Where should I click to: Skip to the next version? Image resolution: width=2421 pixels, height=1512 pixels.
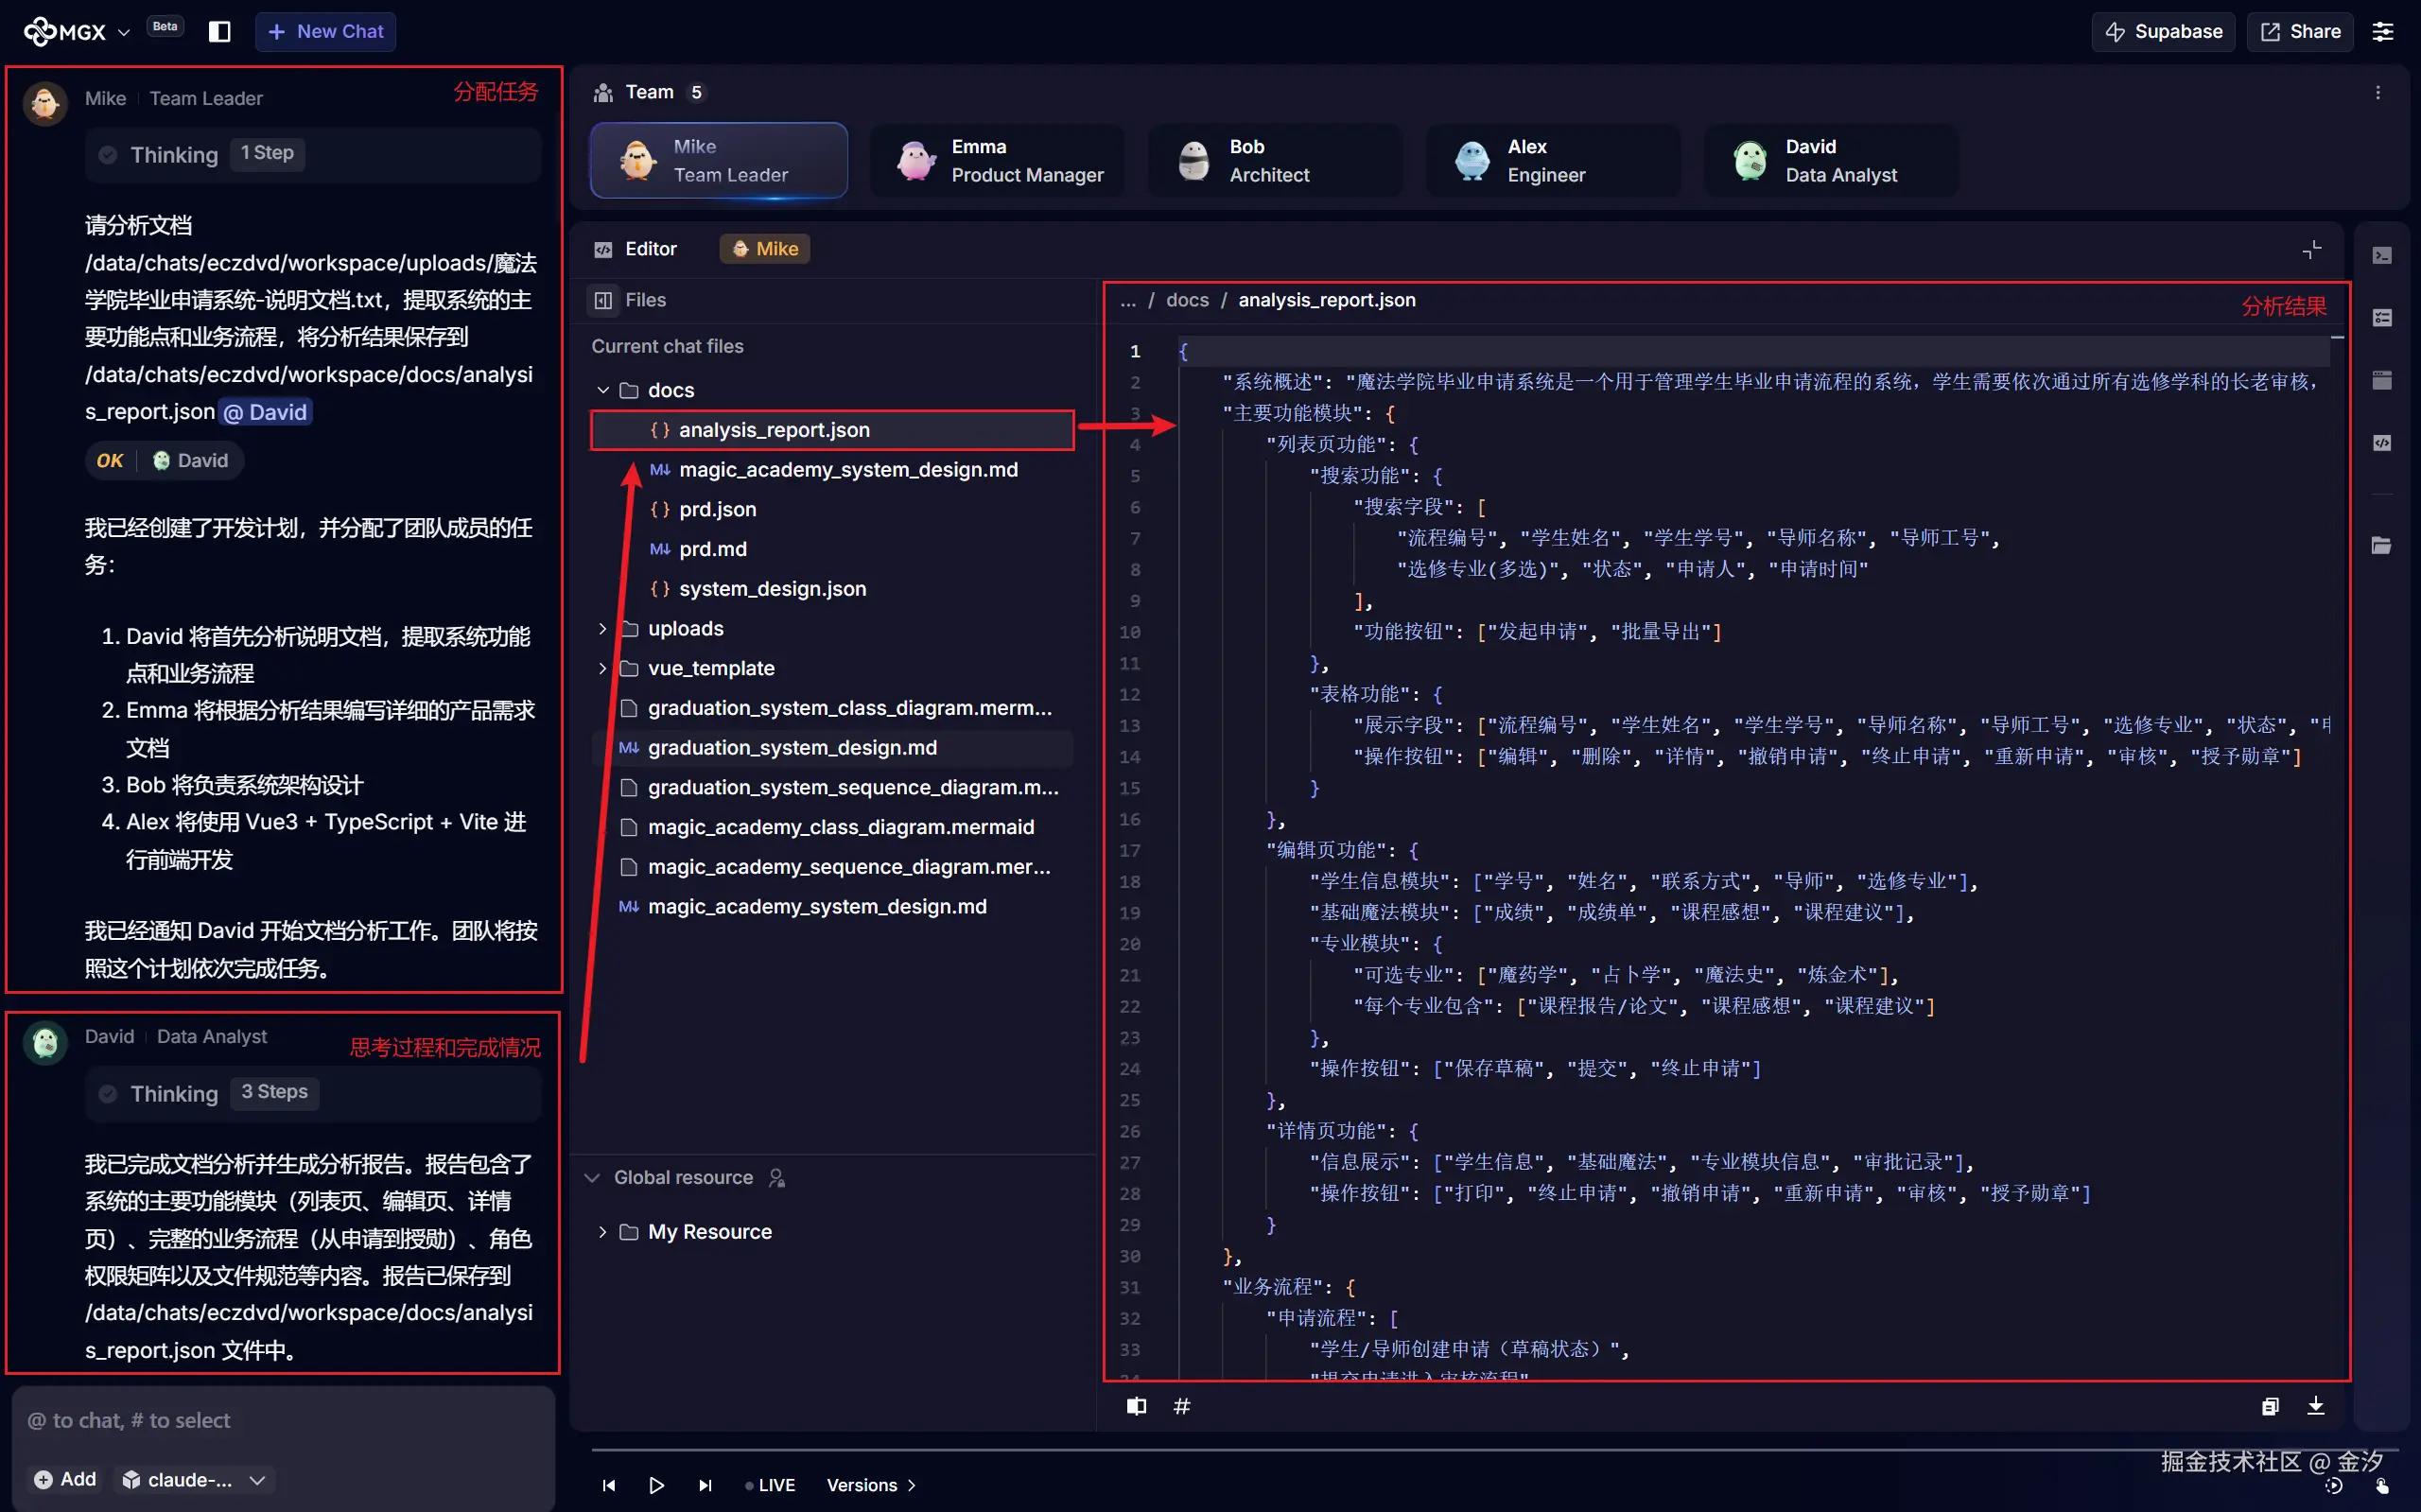[x=705, y=1485]
